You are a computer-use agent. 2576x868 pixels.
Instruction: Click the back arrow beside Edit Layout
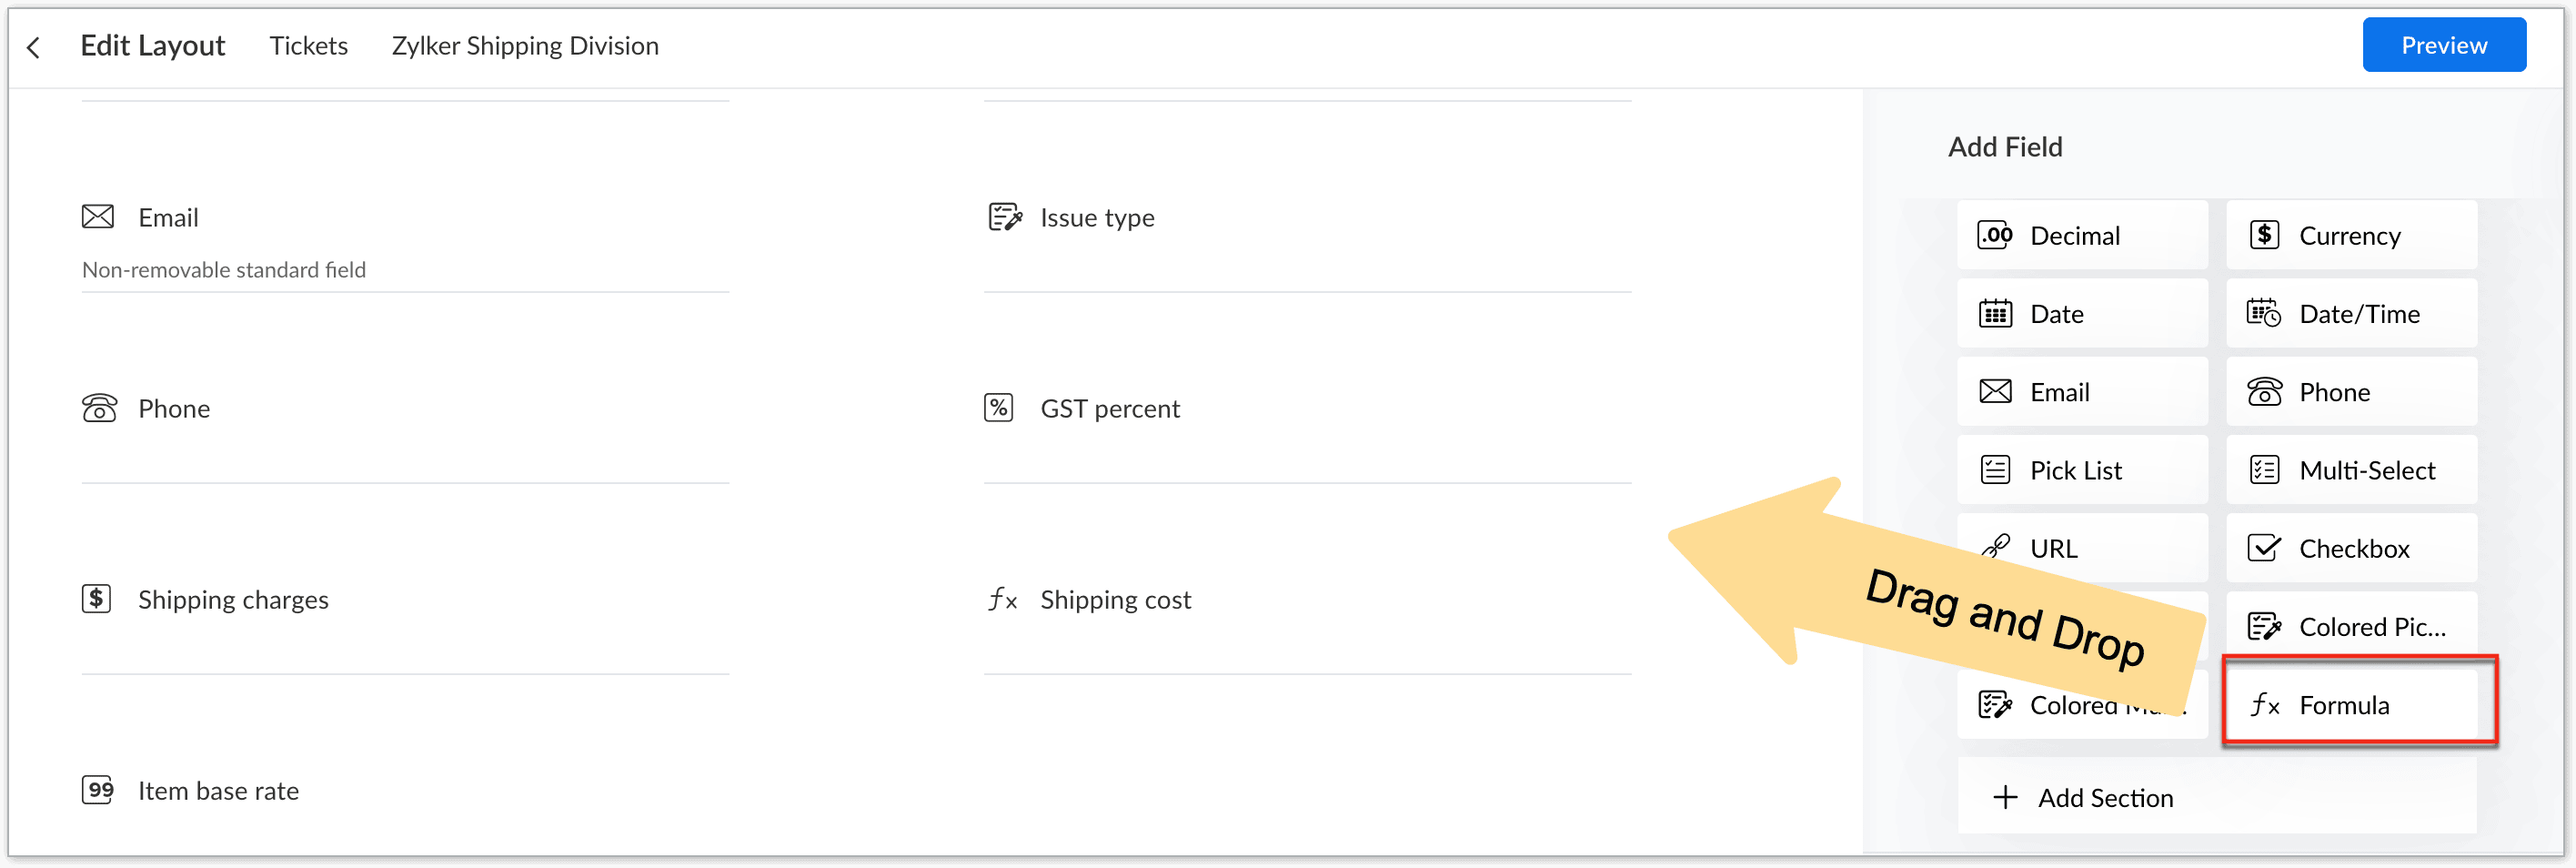pyautogui.click(x=34, y=47)
